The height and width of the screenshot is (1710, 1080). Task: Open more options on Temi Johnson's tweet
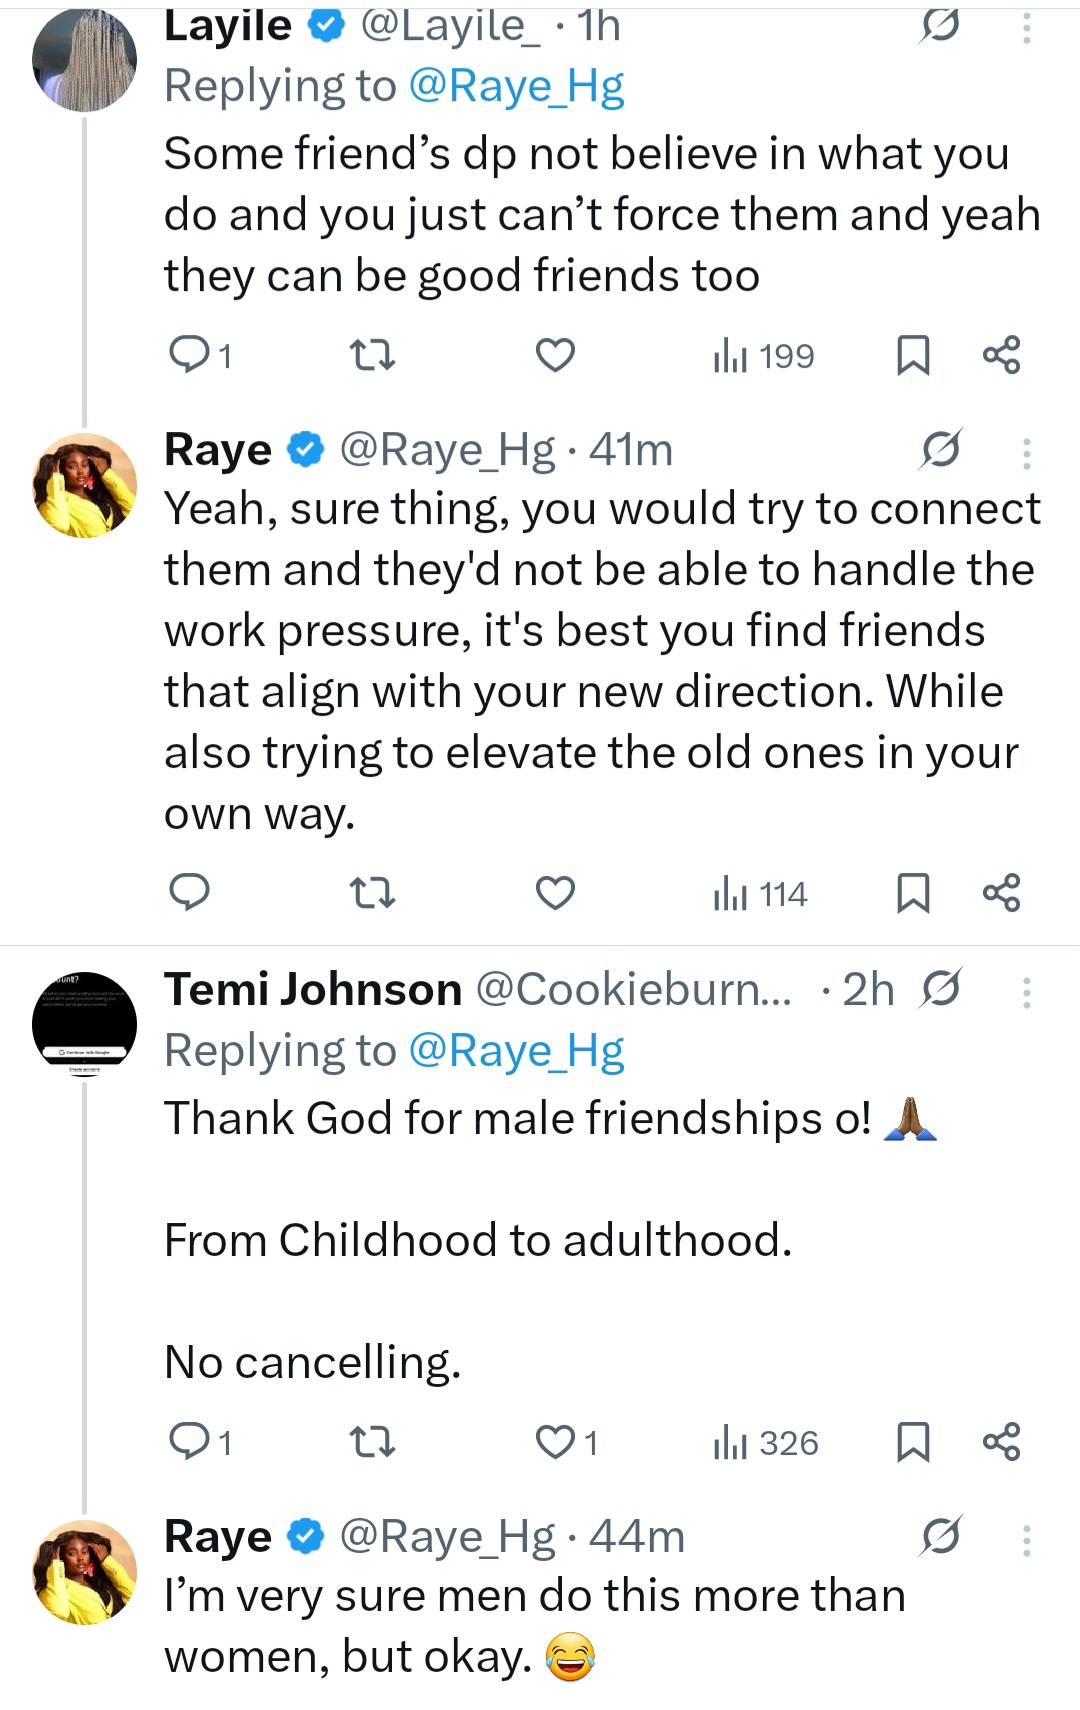tap(1026, 992)
